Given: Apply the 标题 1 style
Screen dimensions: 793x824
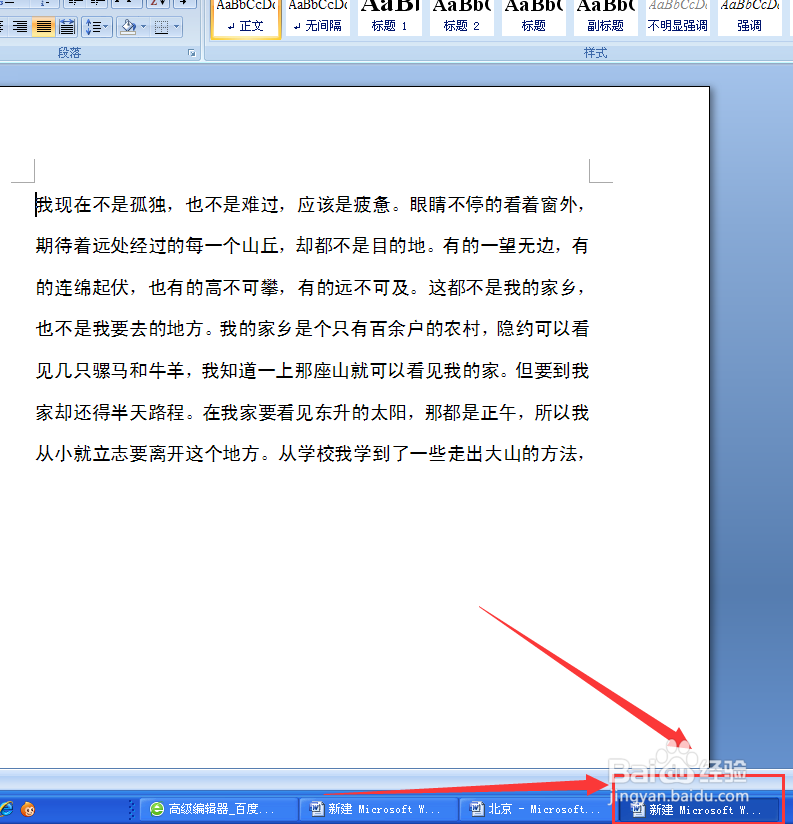Looking at the screenshot, I should pyautogui.click(x=389, y=18).
